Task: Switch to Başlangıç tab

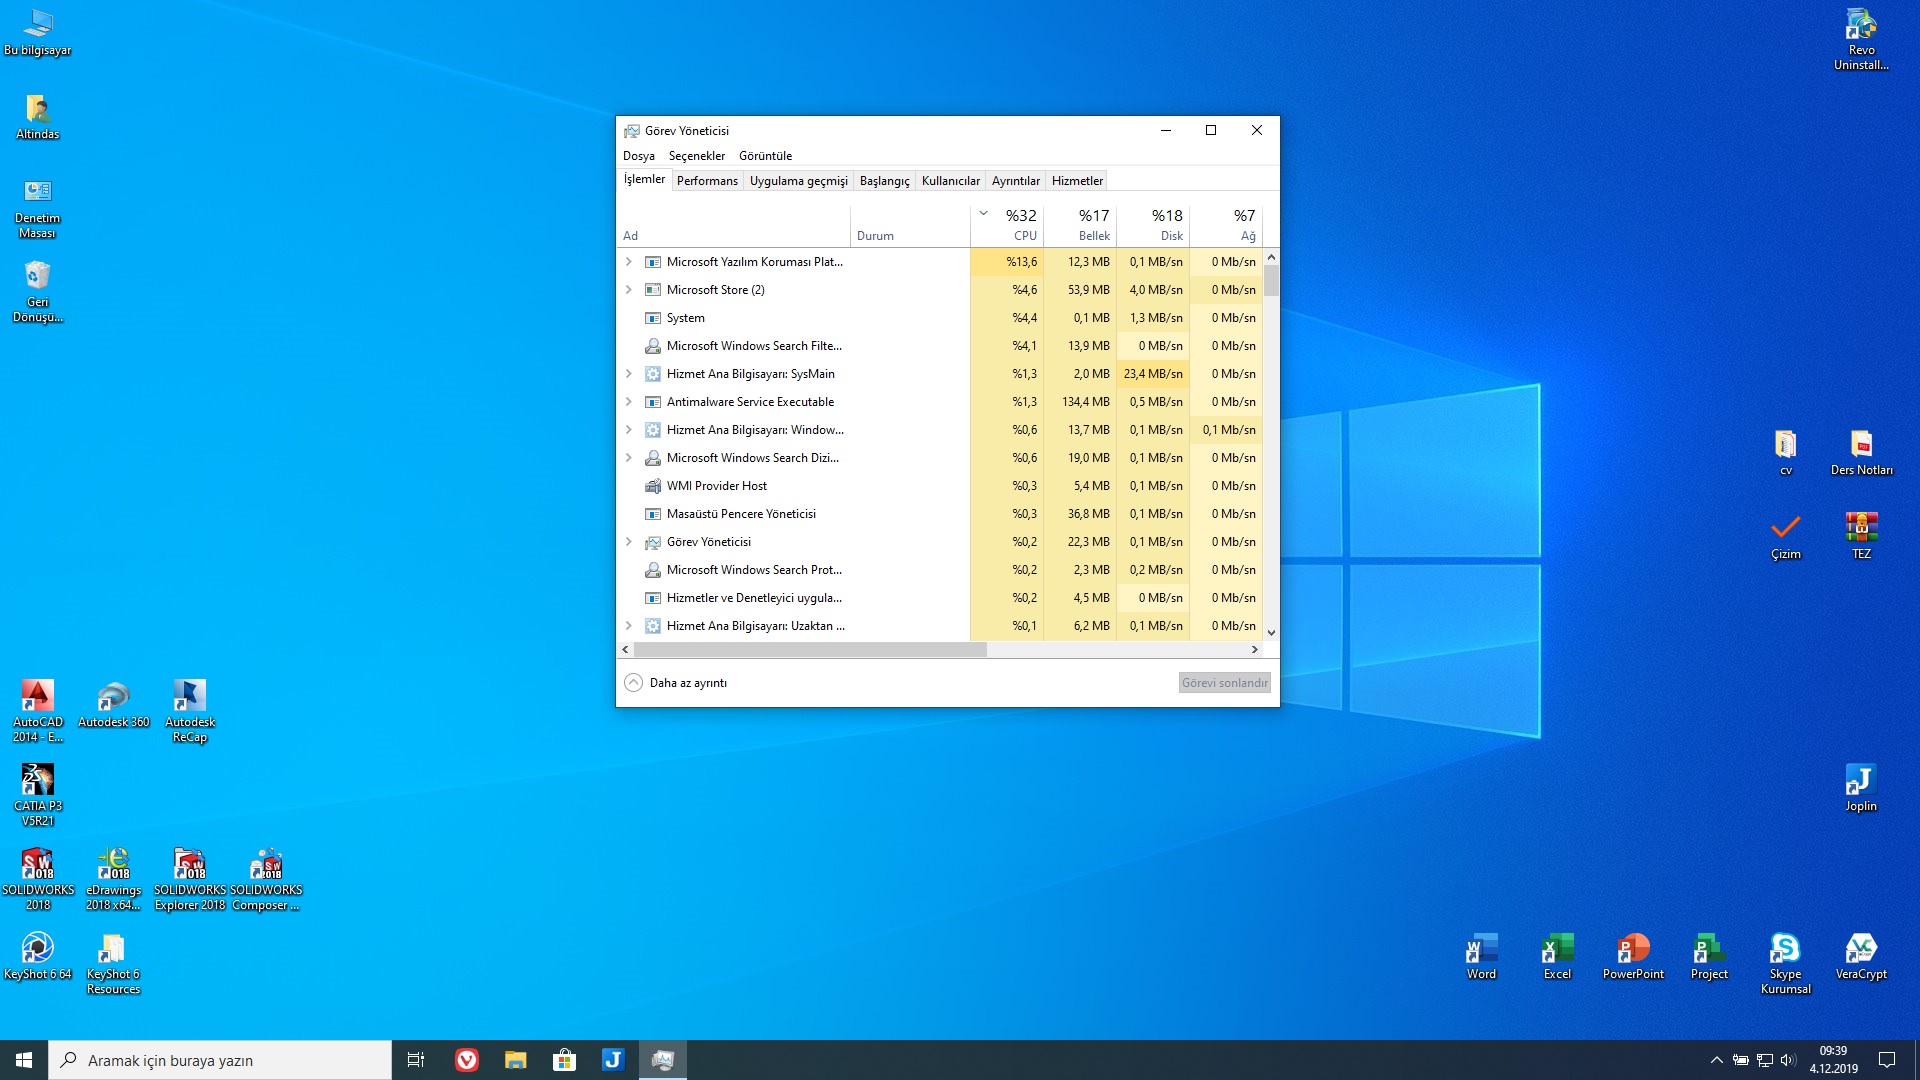Action: pos(885,181)
